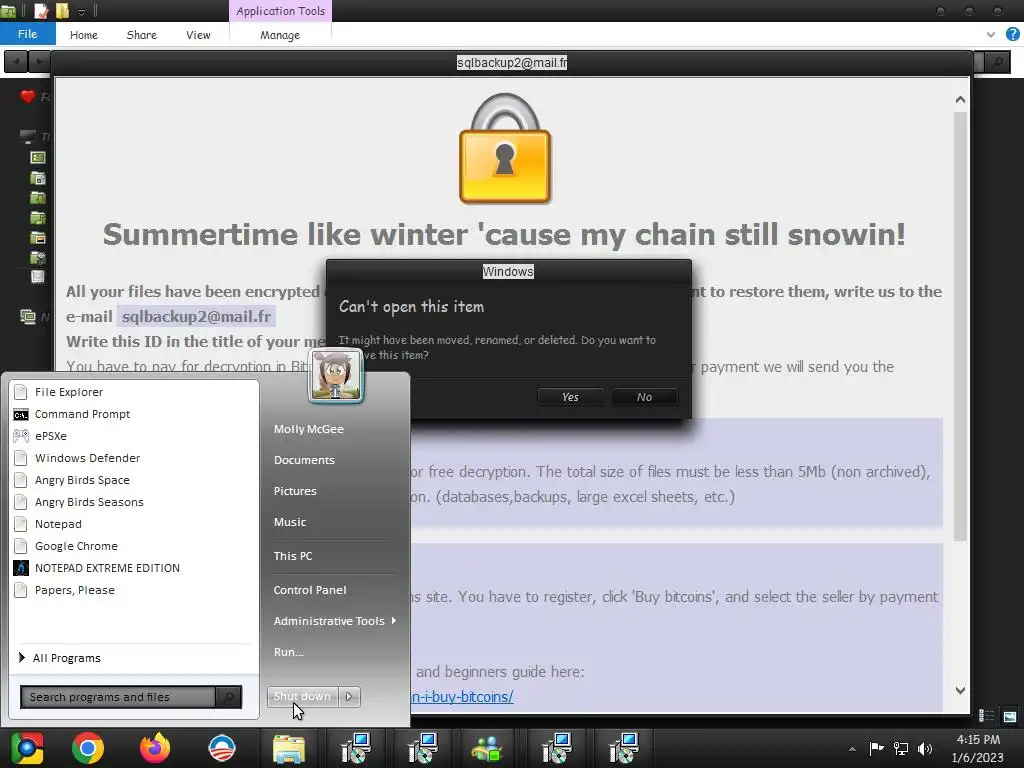The width and height of the screenshot is (1024, 768).
Task: Open Notepad from Start menu
Action: pos(58,524)
